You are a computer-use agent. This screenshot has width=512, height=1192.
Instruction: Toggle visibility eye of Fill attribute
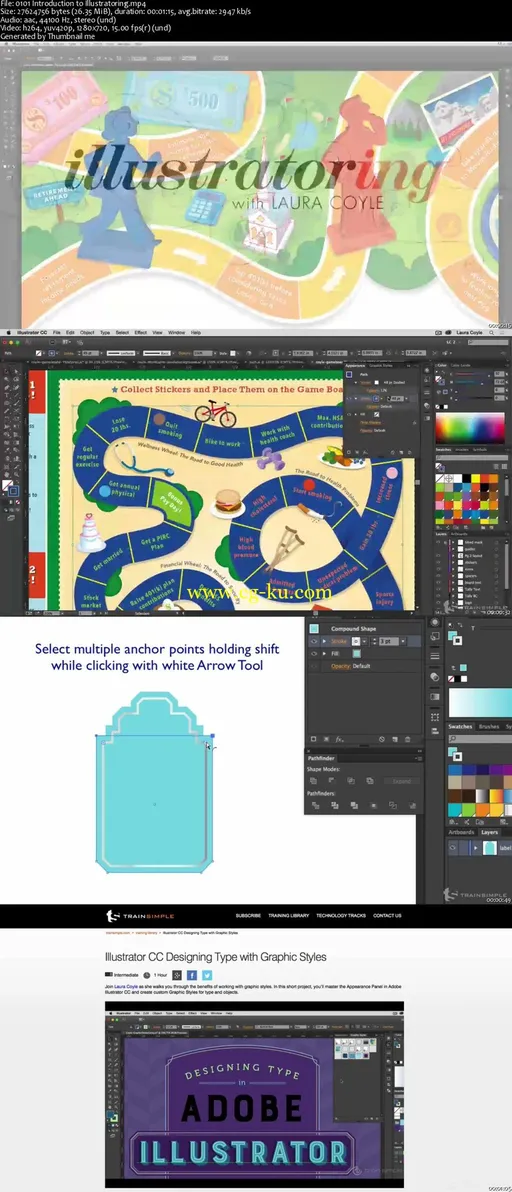pos(314,653)
